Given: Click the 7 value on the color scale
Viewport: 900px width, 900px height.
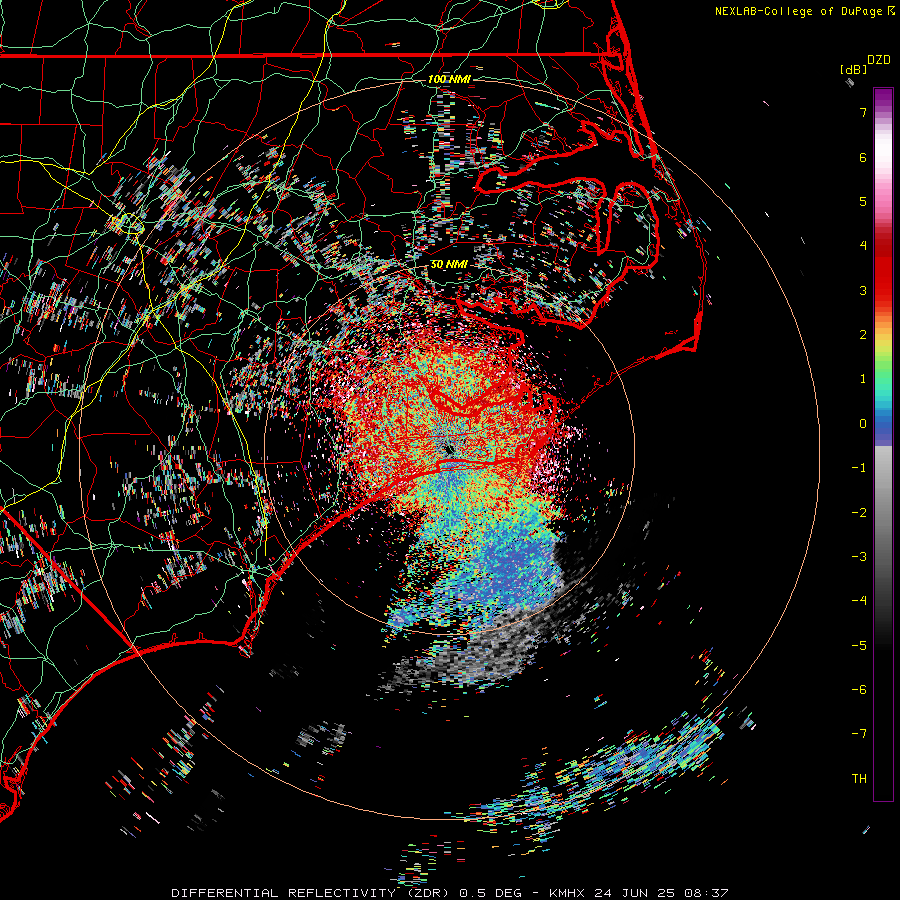Looking at the screenshot, I should (863, 112).
